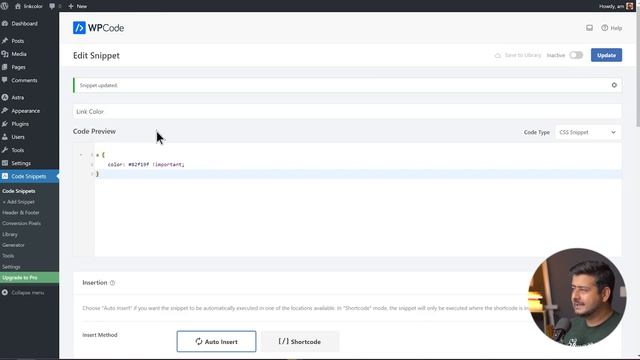Open the WPCode inbox notifications icon

589,28
